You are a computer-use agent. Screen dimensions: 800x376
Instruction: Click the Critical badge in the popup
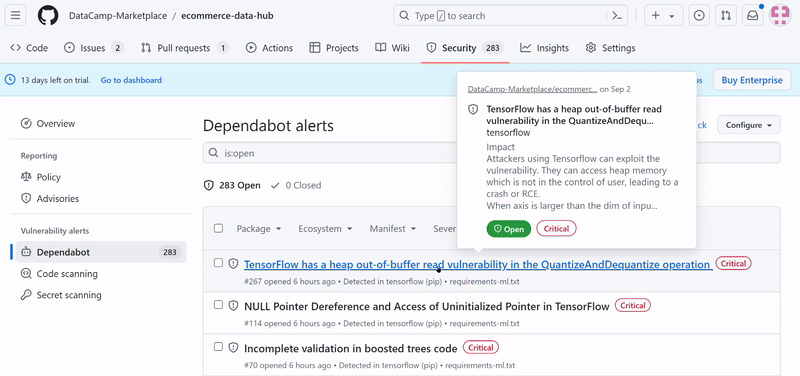coord(556,229)
